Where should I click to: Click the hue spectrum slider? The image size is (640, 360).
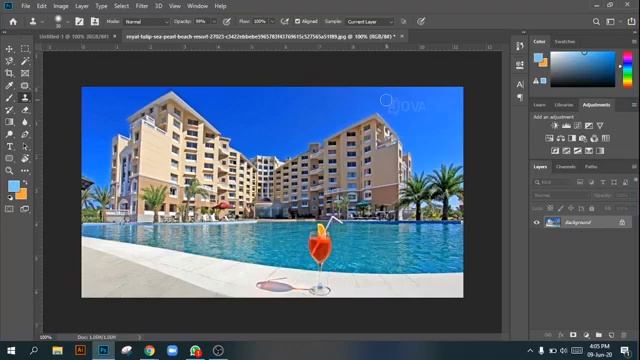[x=627, y=69]
